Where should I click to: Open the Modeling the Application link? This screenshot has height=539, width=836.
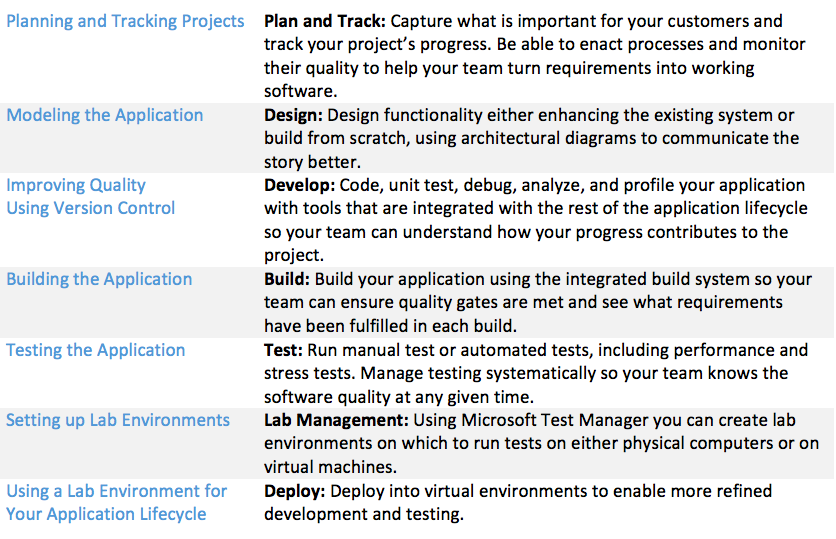104,115
